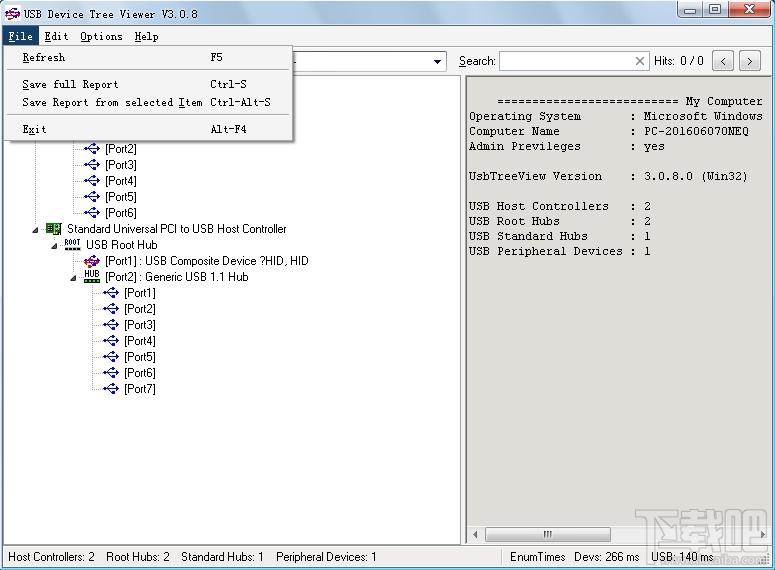775x570 pixels.
Task: Choose Exit from the File menu
Action: click(x=148, y=129)
